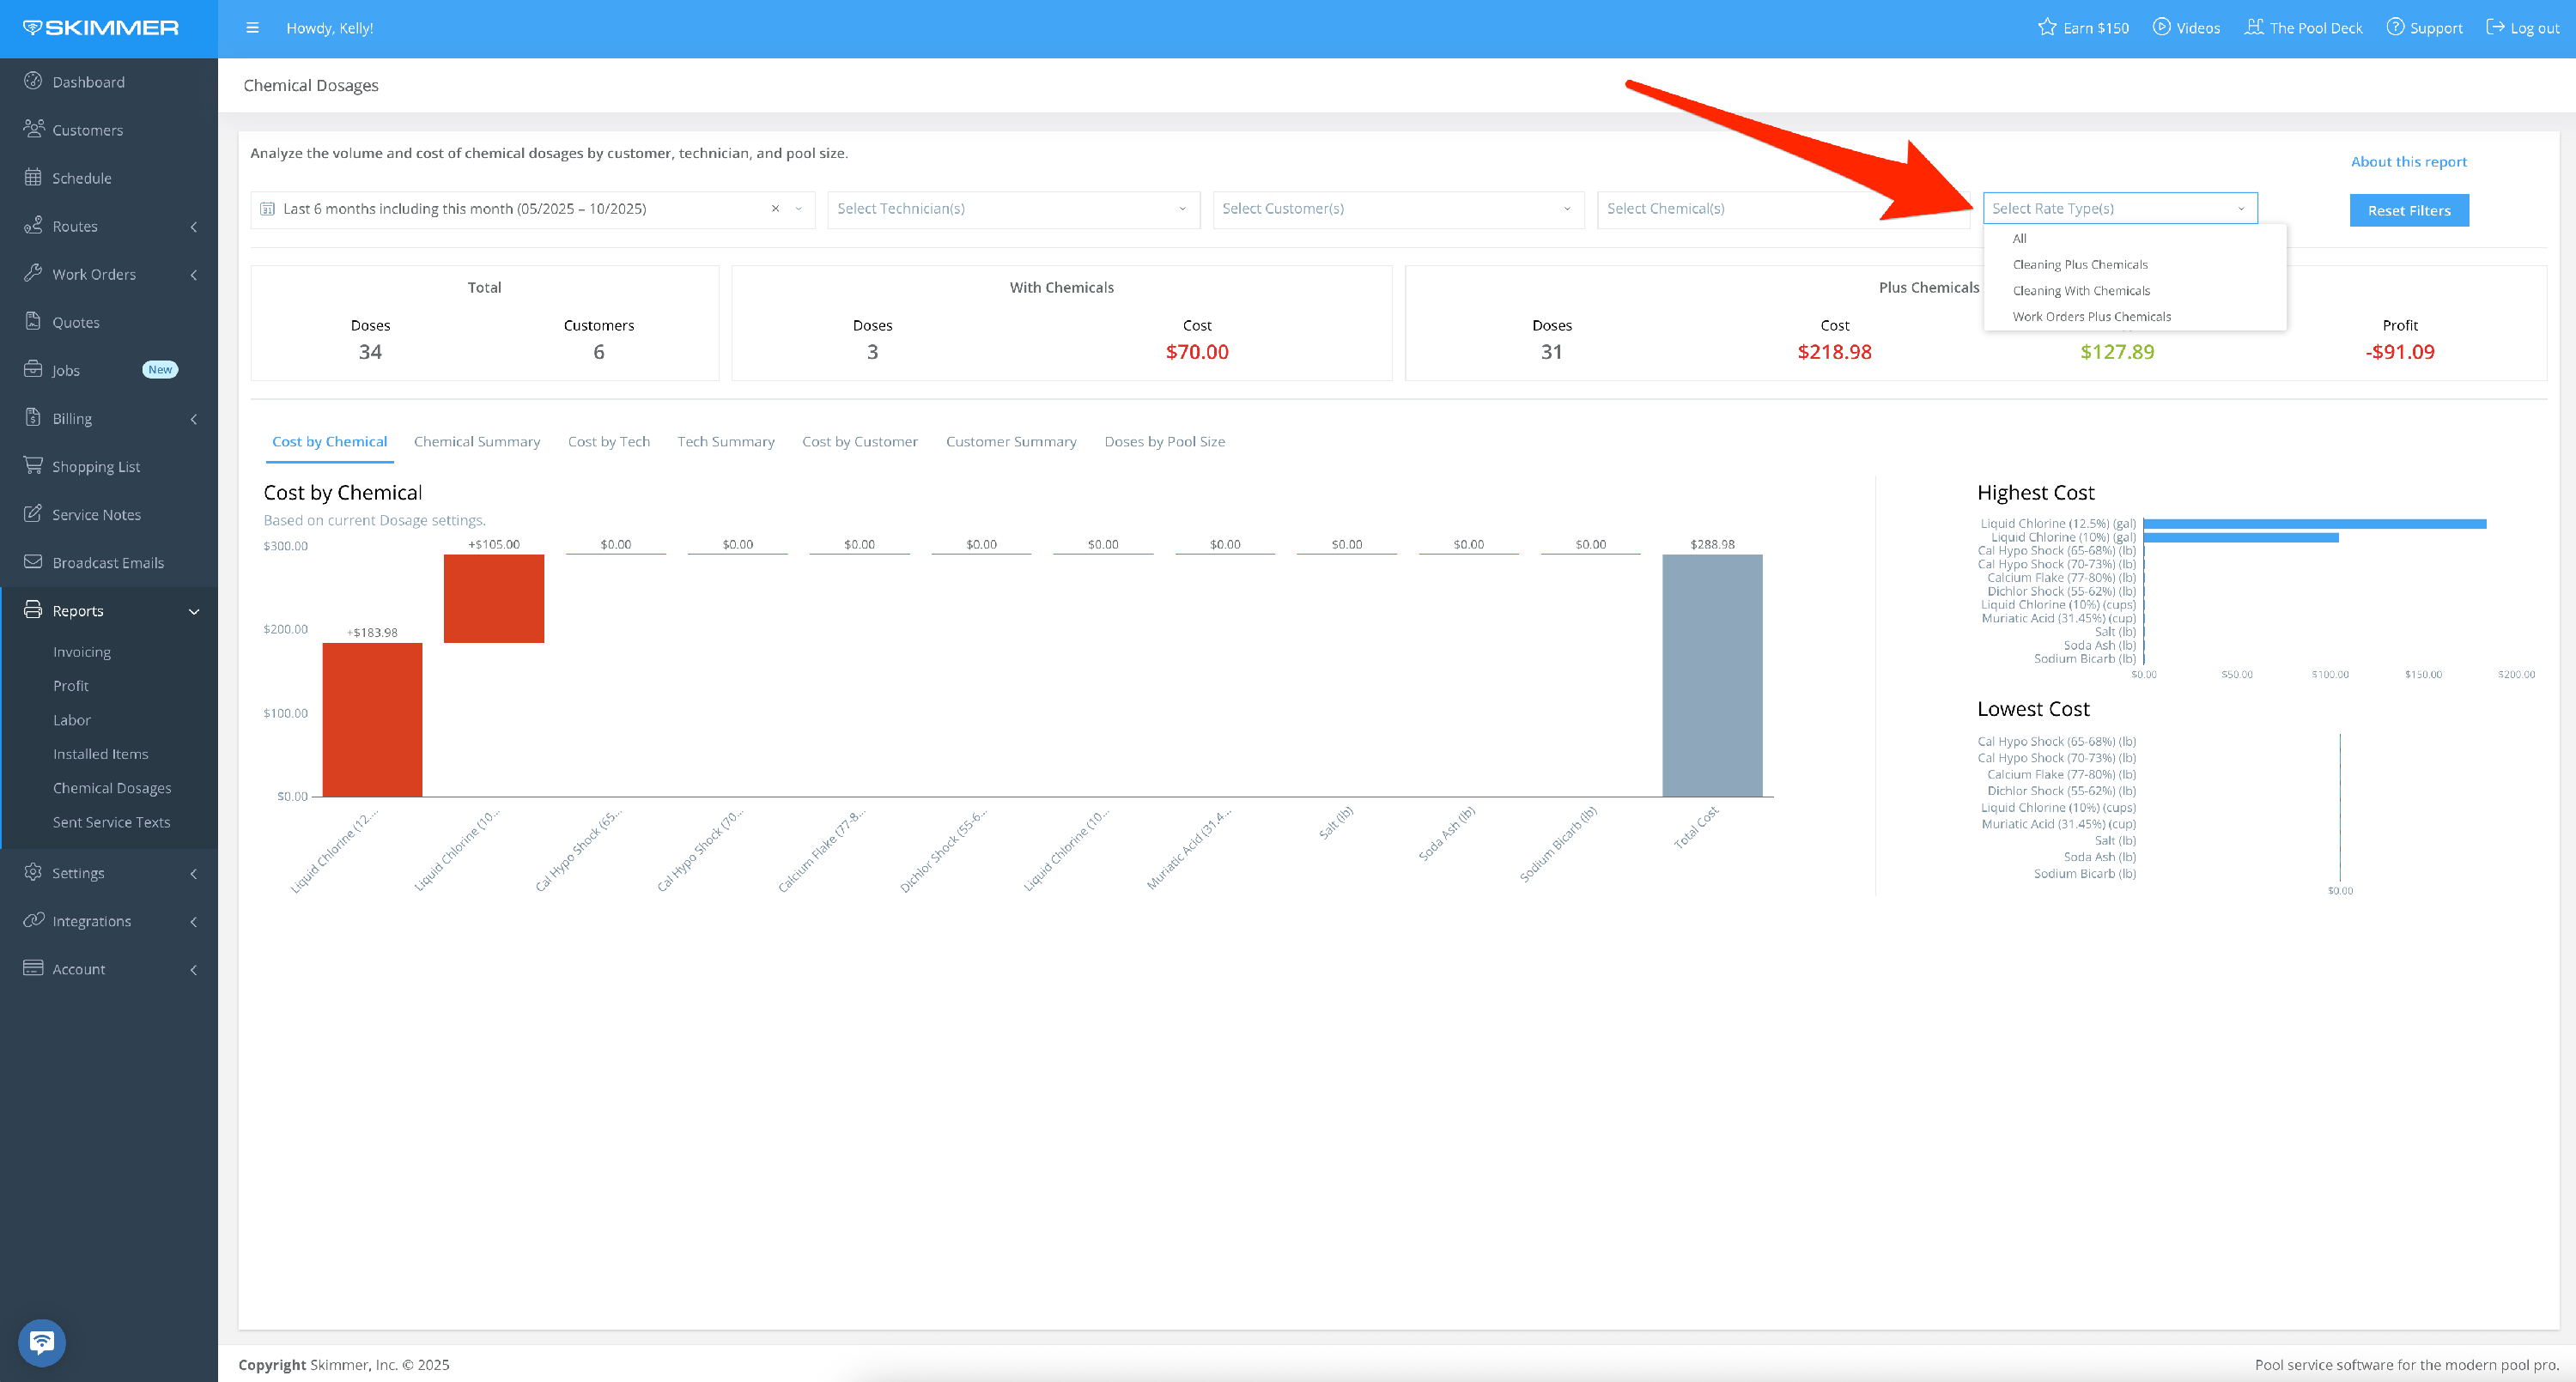
Task: Clear the date range filter X
Action: click(x=775, y=209)
